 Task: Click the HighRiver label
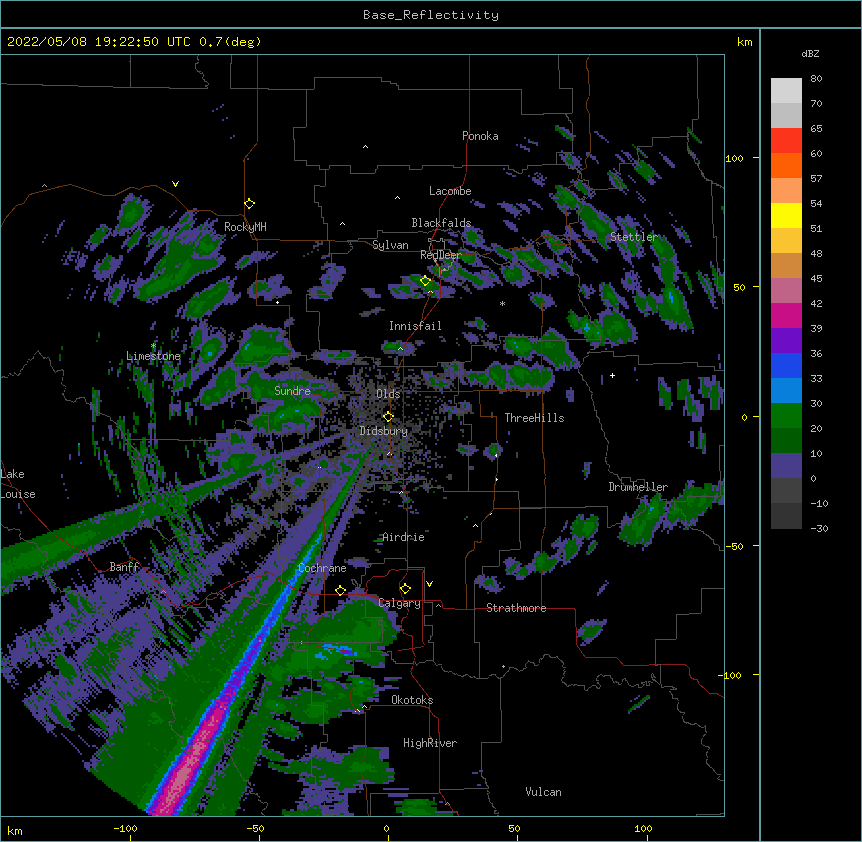(430, 743)
